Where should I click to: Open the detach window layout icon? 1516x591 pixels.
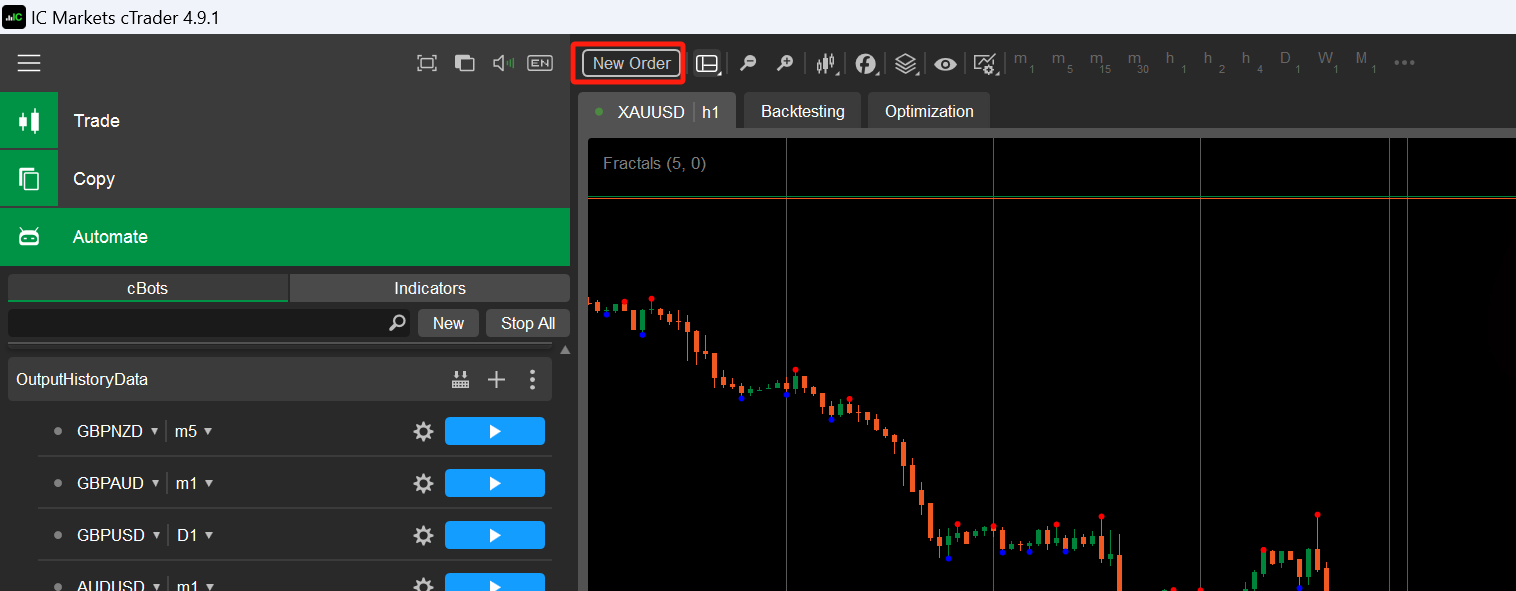(x=464, y=63)
